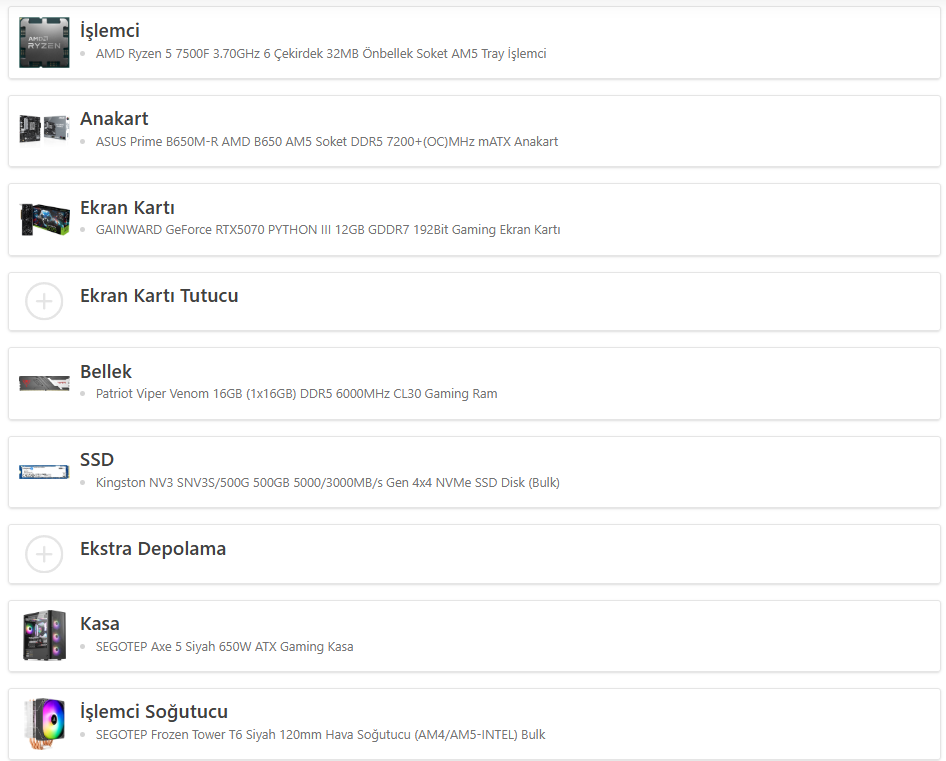Open the Anakart category heading
This screenshot has height=761, width=946.
[x=114, y=118]
